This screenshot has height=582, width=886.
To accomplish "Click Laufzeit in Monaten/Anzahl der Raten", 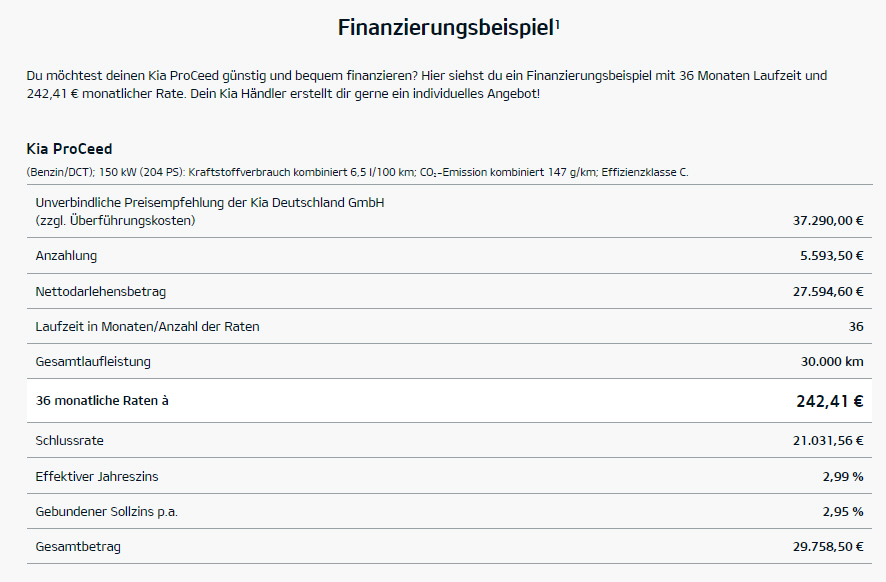I will point(147,327).
